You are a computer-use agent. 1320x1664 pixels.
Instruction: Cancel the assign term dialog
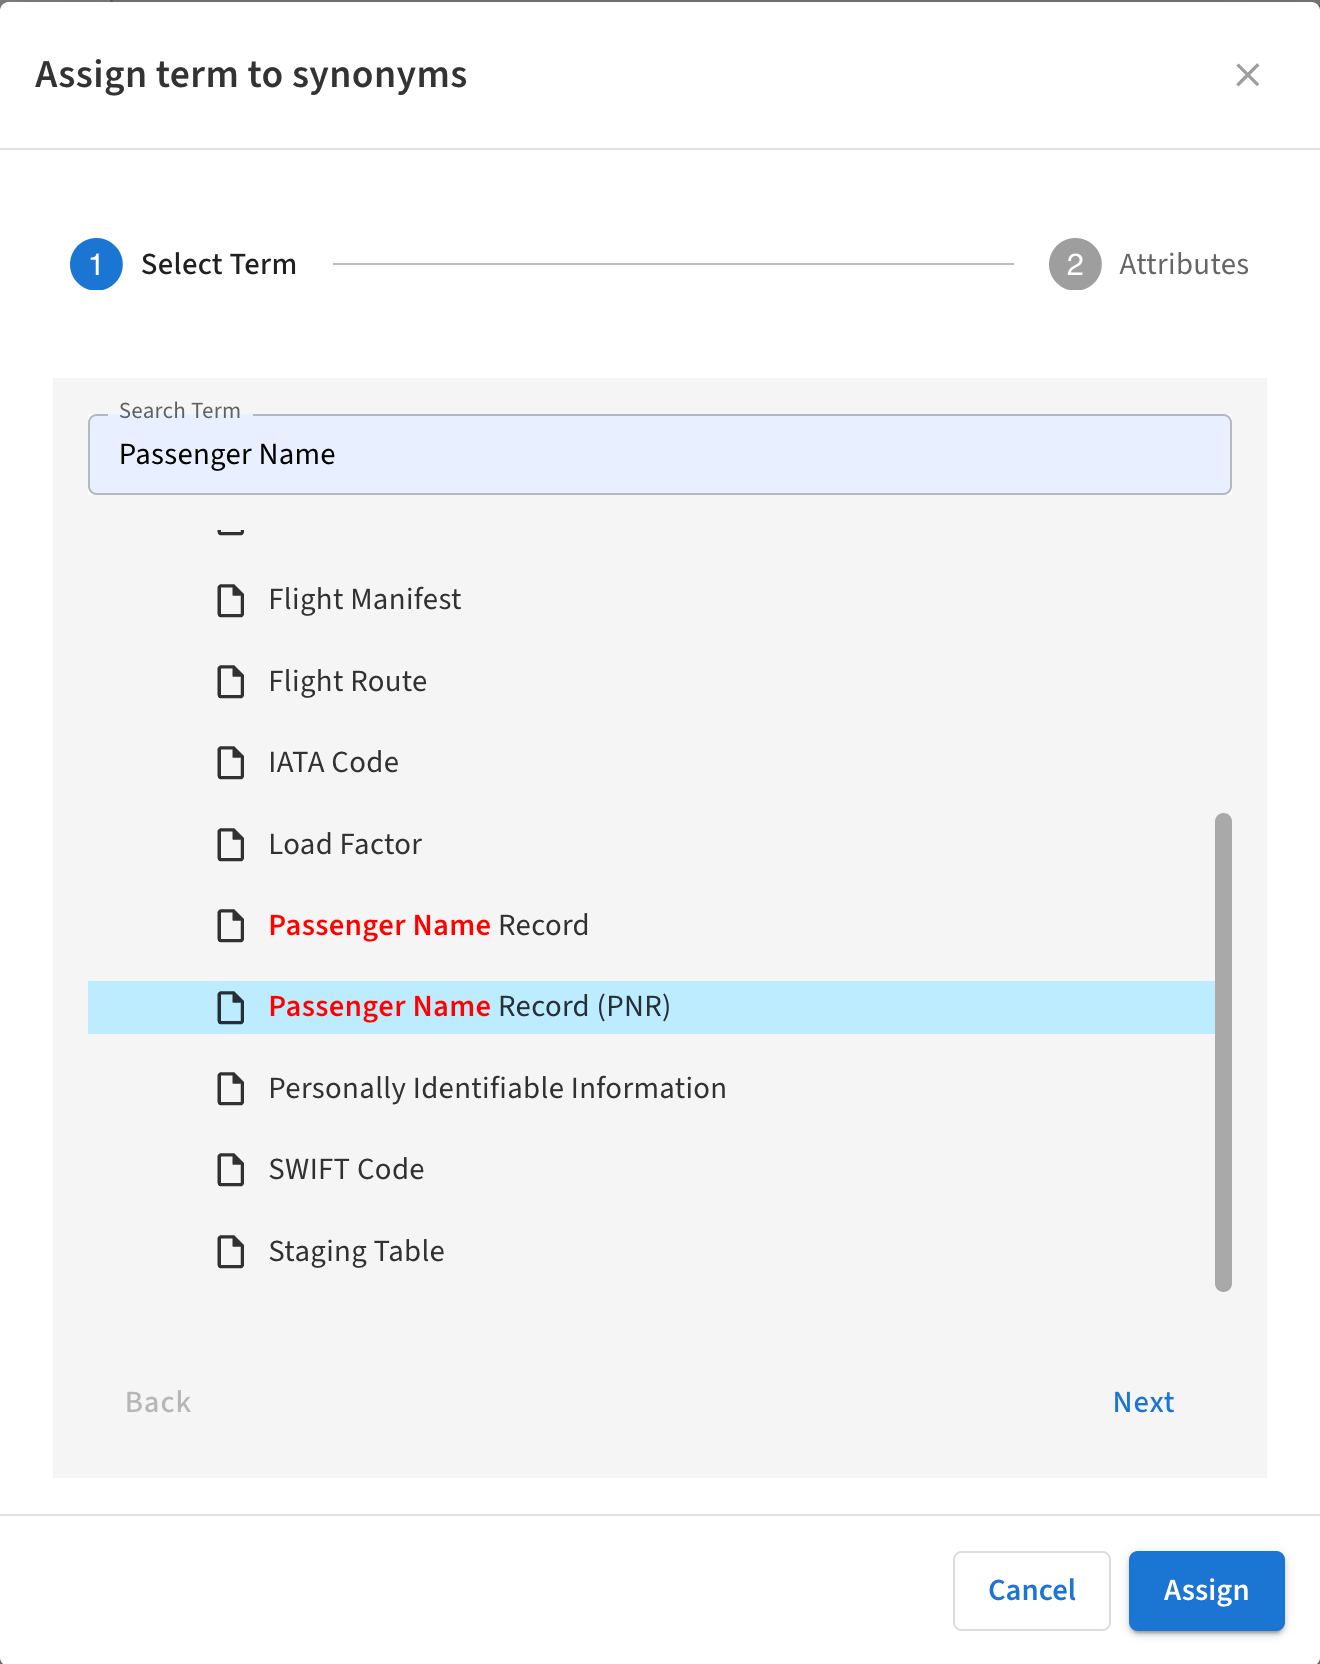click(1031, 1591)
